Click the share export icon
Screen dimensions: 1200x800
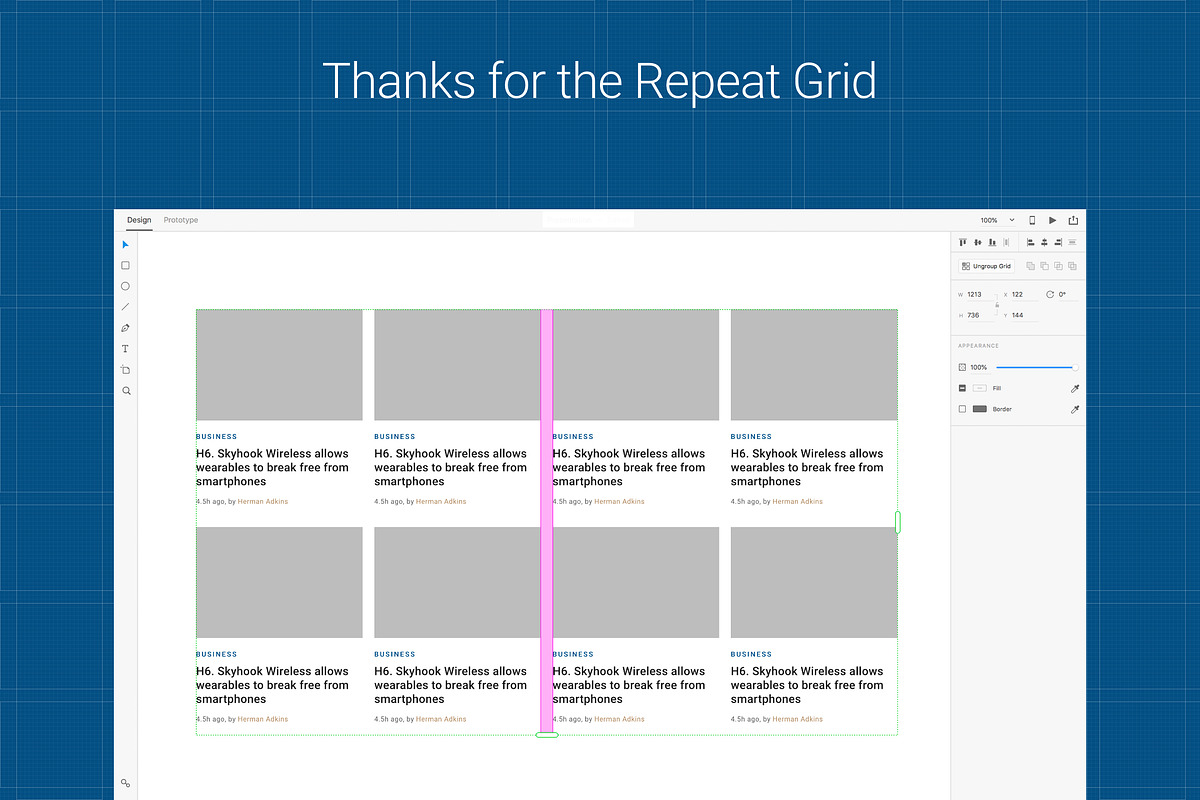pos(1073,220)
